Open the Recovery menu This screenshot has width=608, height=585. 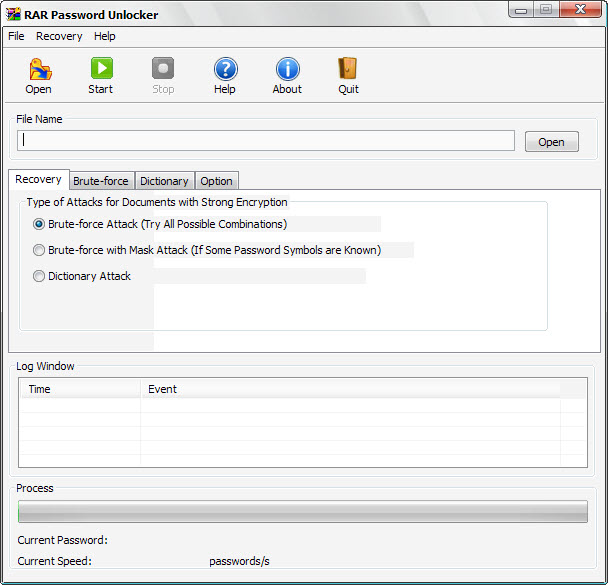pyautogui.click(x=59, y=36)
